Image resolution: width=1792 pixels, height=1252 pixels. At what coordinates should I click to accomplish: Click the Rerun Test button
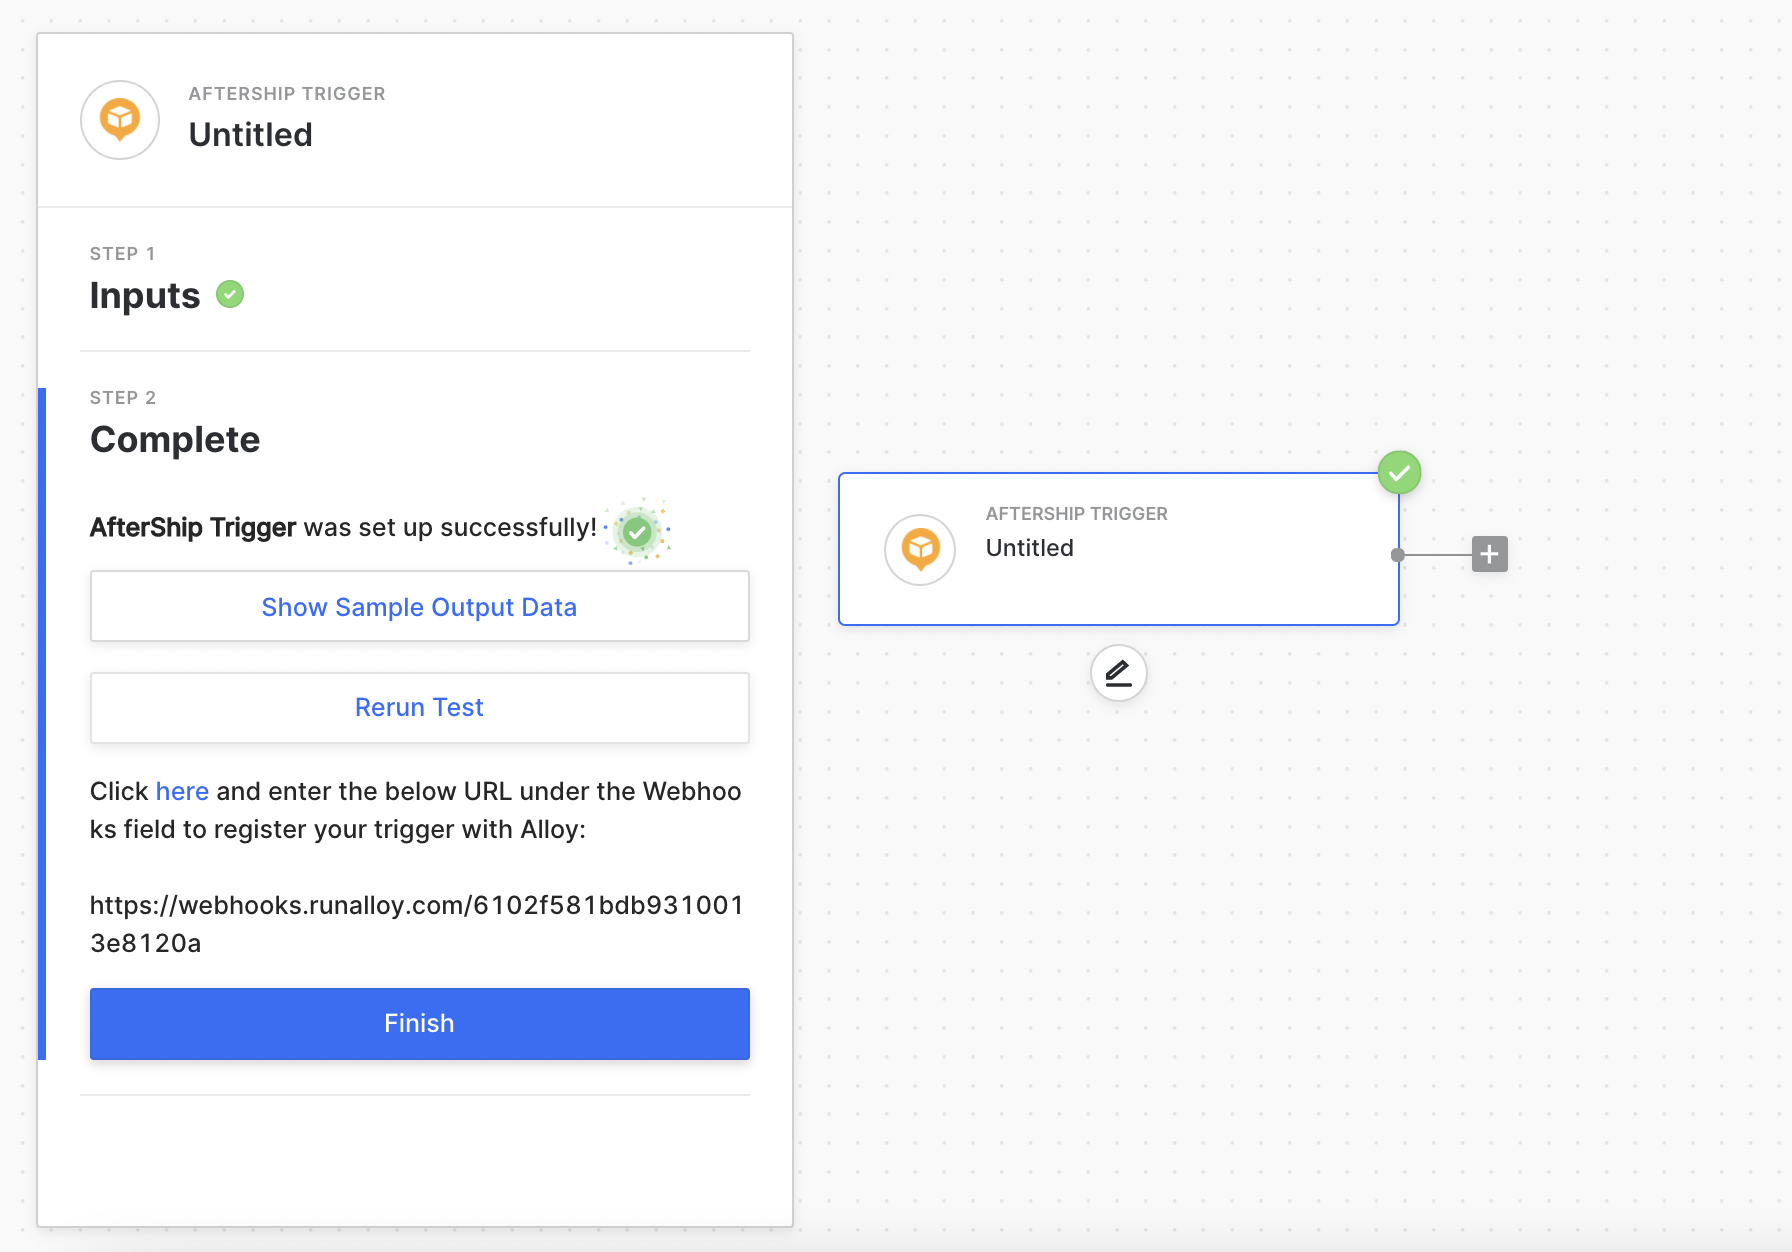tap(420, 707)
